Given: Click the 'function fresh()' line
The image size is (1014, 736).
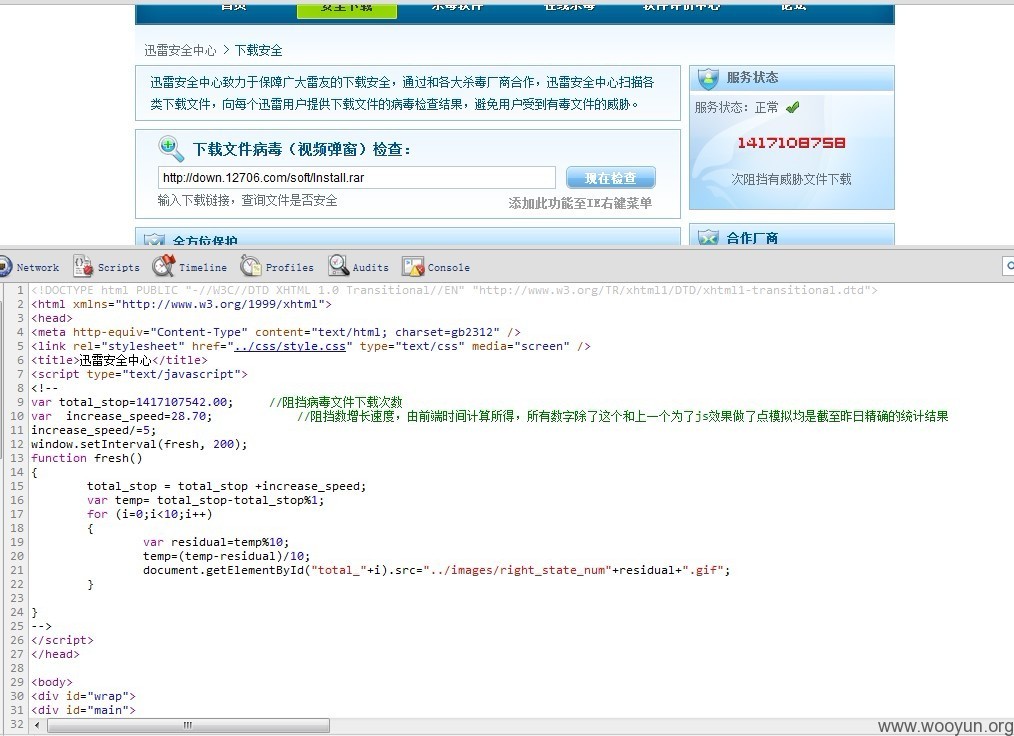Looking at the screenshot, I should pos(87,458).
